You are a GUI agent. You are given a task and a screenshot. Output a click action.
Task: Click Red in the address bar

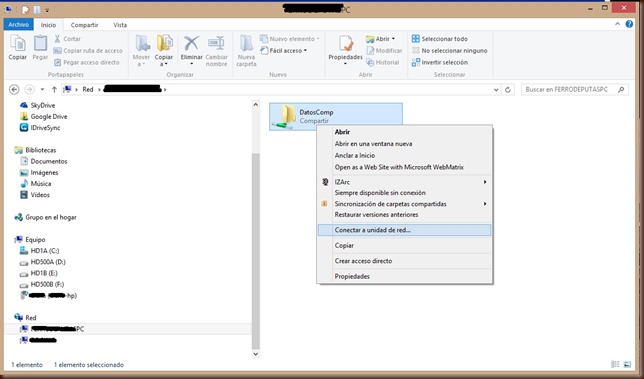point(88,89)
